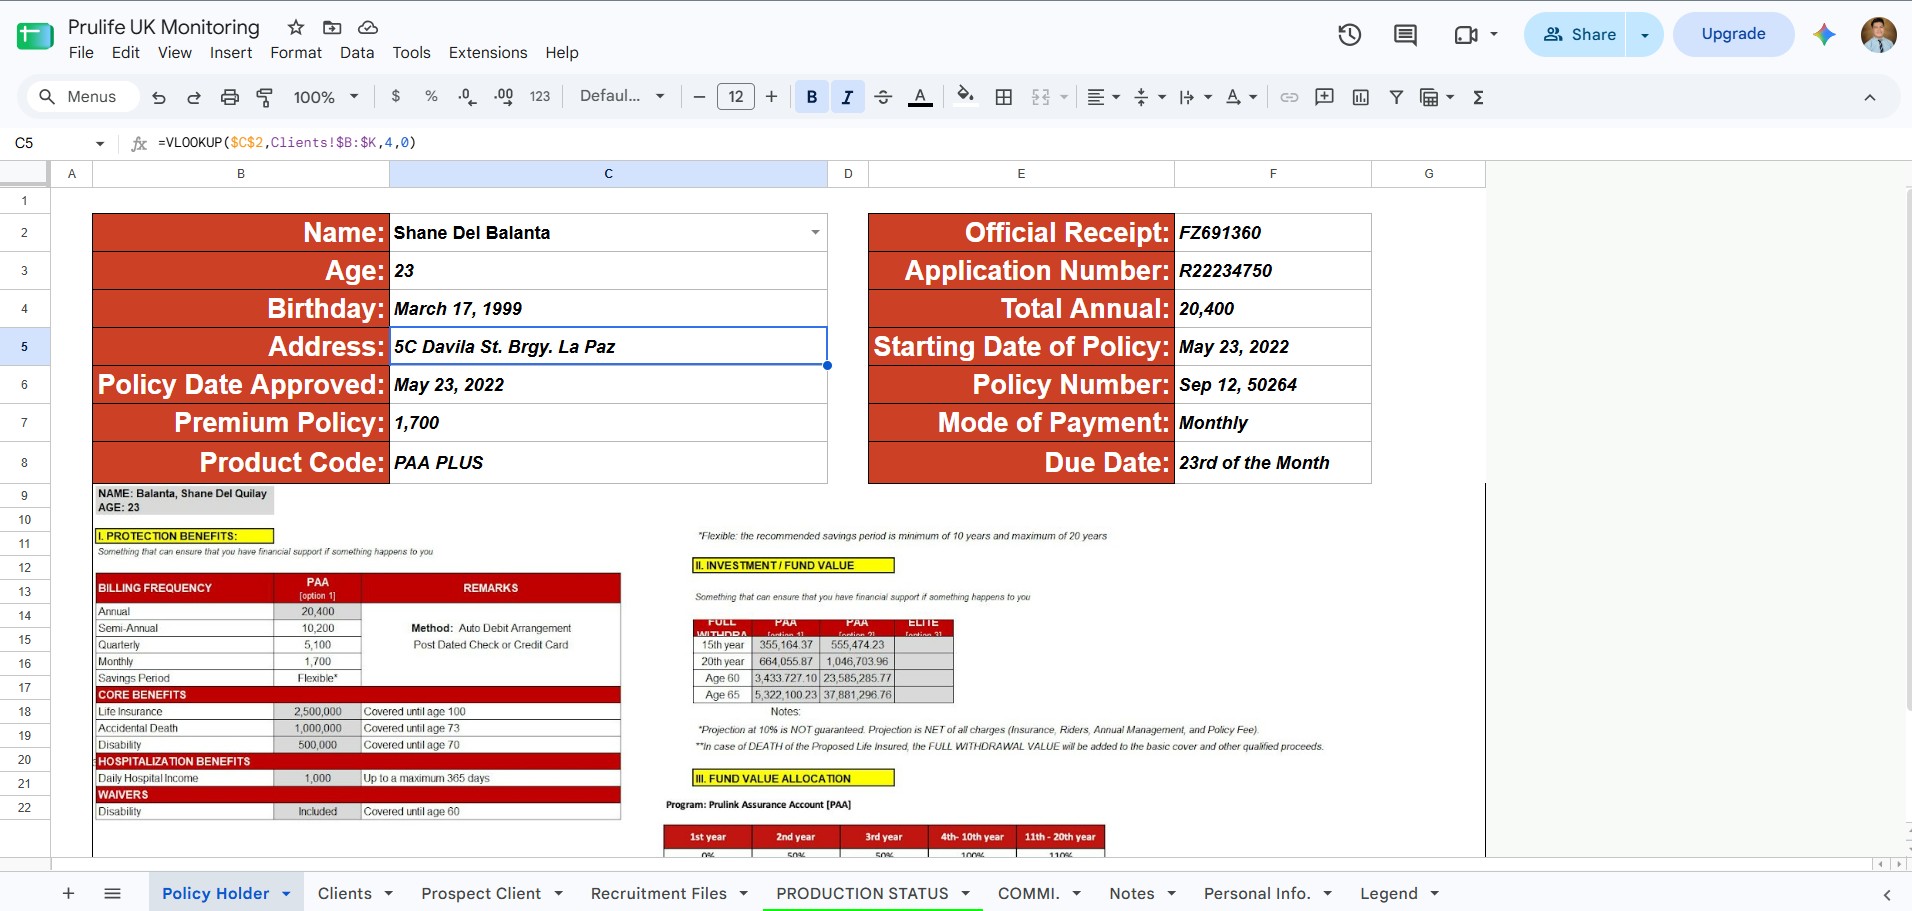
Task: Toggle italic formatting
Action: pos(847,97)
